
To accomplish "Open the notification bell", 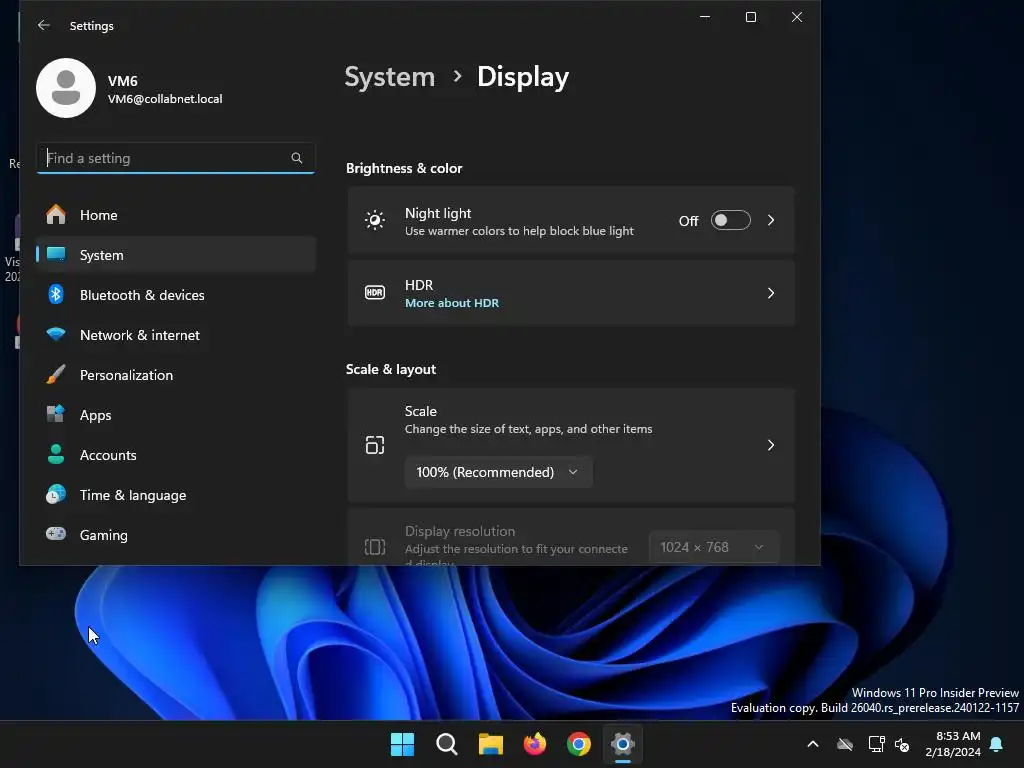I will (x=997, y=744).
